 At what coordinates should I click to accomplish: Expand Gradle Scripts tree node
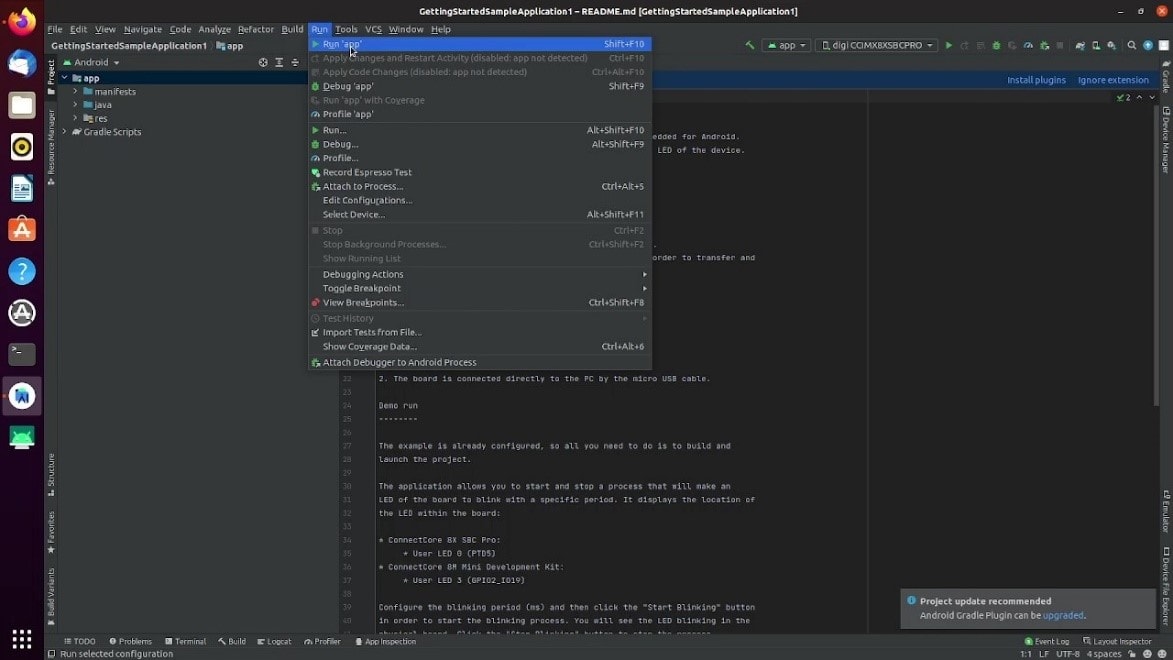(65, 132)
